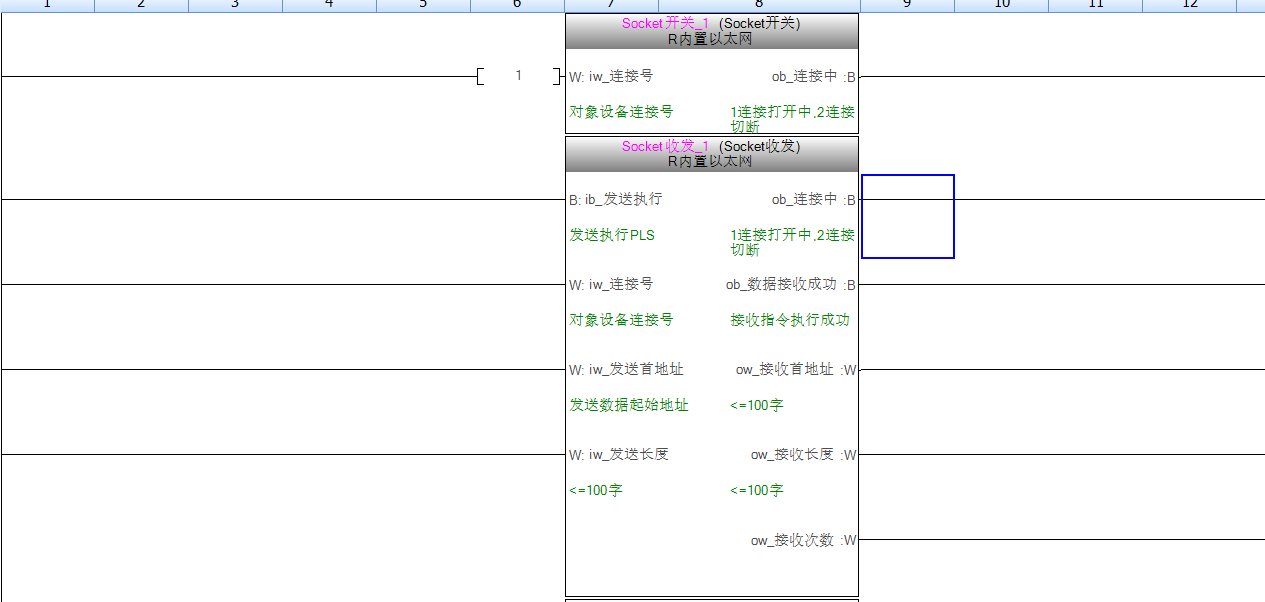The image size is (1265, 602).
Task: Click the iw_连接号 pin on Socket收发 block
Action: (x=611, y=285)
